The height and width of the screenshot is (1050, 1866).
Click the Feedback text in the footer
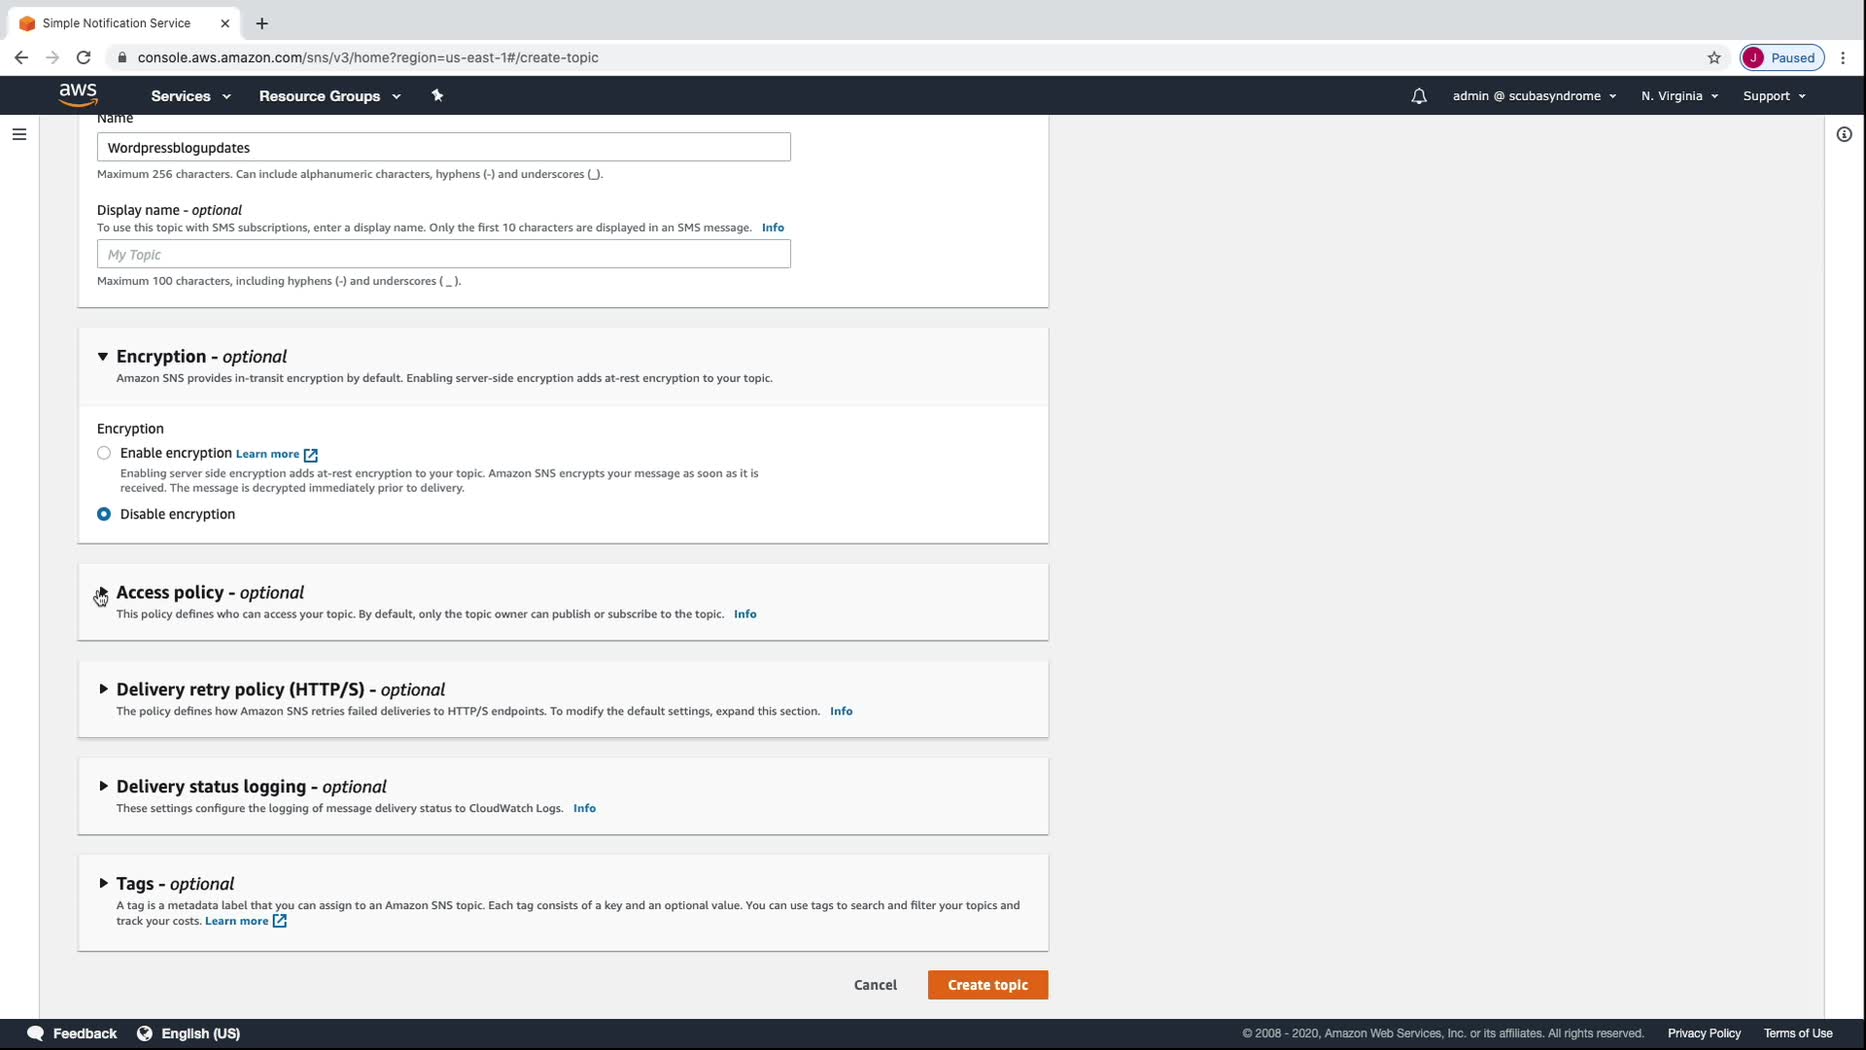tap(85, 1033)
